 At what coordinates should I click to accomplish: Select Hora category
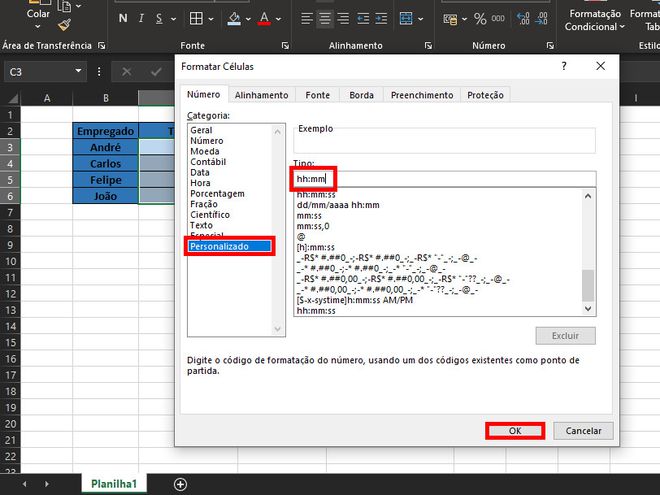tap(200, 183)
